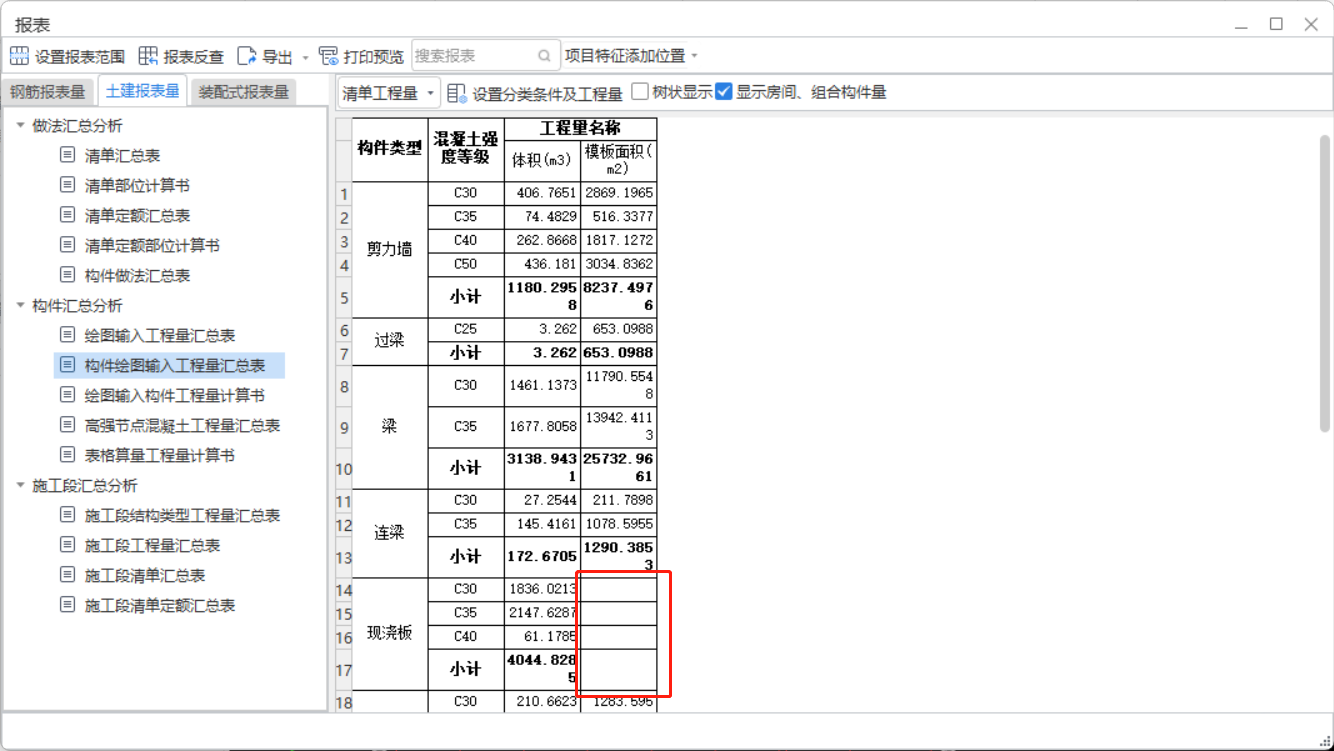Click the resize grip in window corner
The image size is (1334, 751).
tap(1325, 742)
